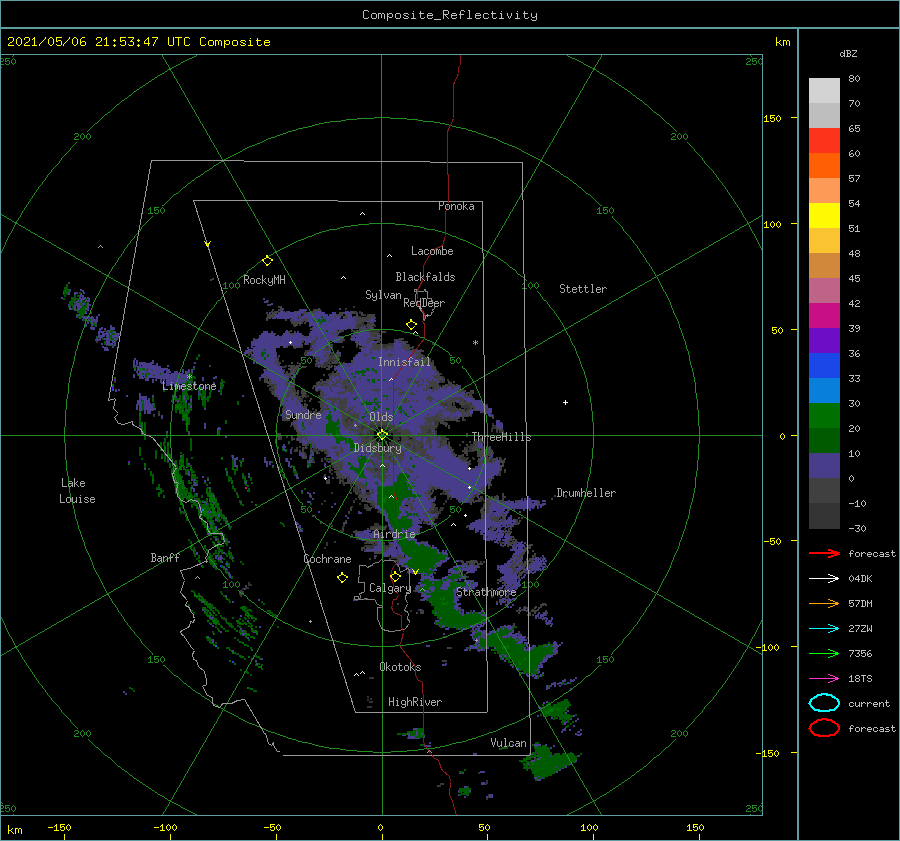Click the Calgary city label
The height and width of the screenshot is (841, 900).
pyautogui.click(x=390, y=588)
